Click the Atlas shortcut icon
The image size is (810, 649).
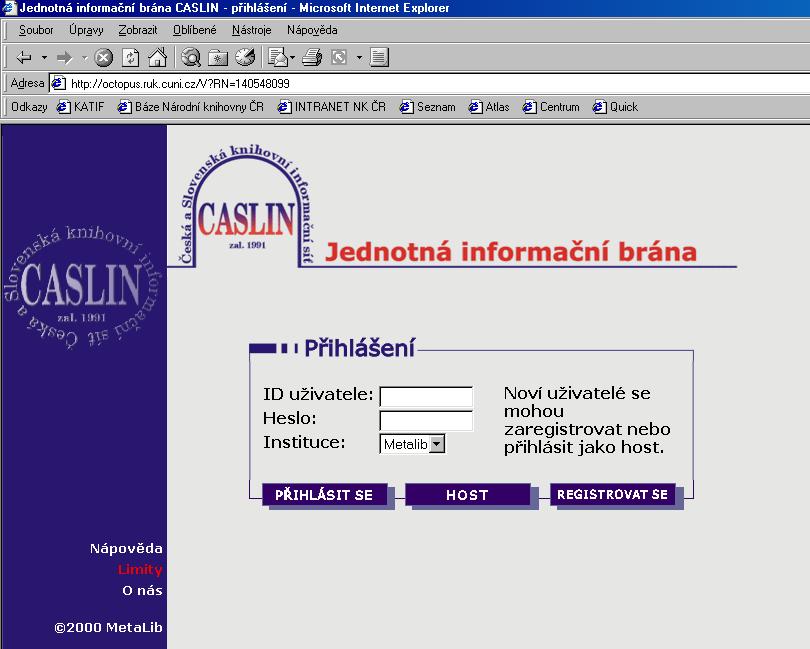pos(476,107)
